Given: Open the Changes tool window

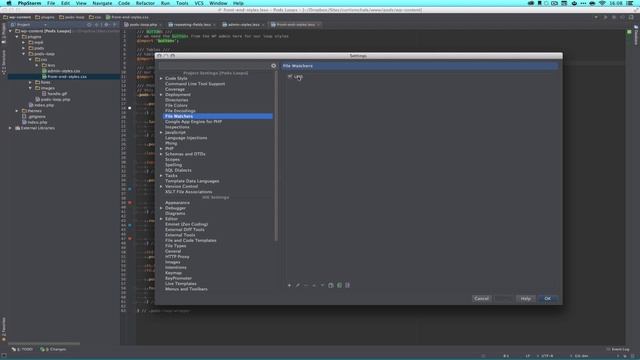Looking at the screenshot, I should coord(53,349).
